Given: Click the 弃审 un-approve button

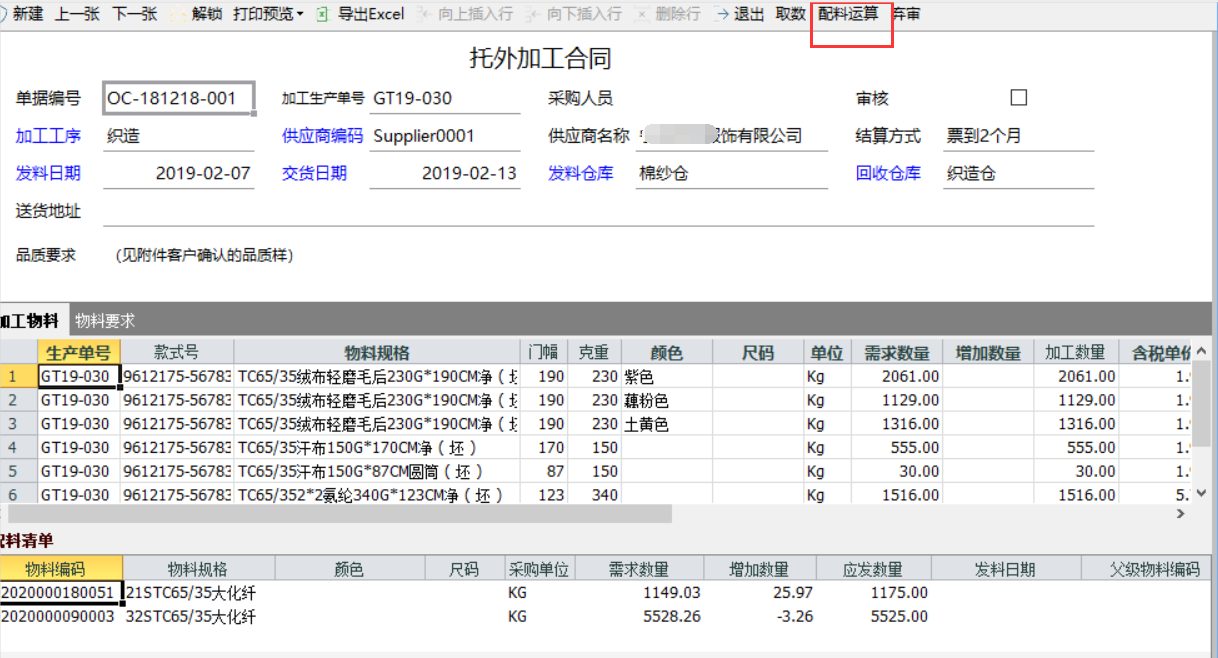Looking at the screenshot, I should 906,14.
